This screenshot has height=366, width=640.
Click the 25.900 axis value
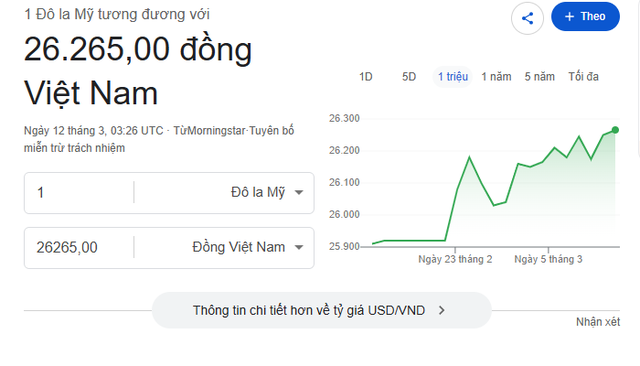(x=344, y=246)
